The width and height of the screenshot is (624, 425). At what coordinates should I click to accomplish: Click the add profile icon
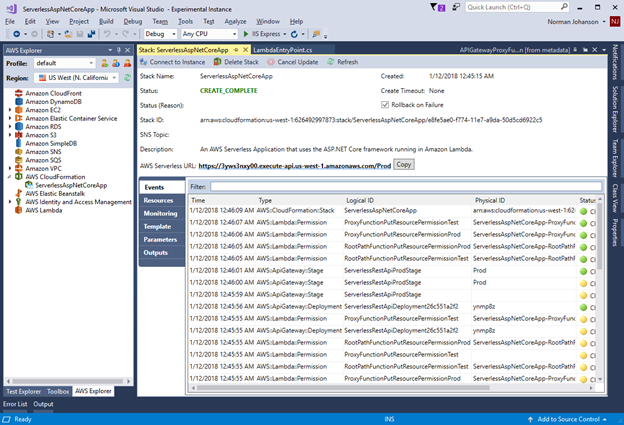click(x=103, y=62)
